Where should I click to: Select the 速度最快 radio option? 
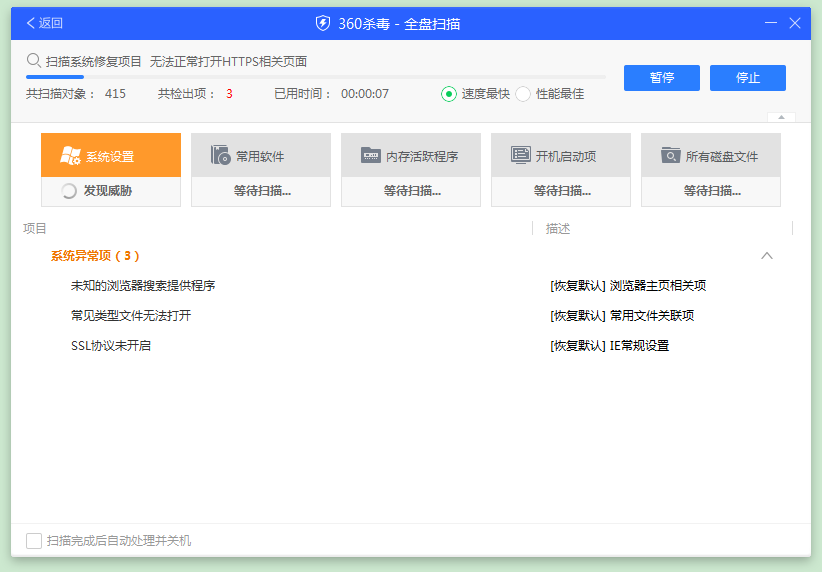(449, 94)
